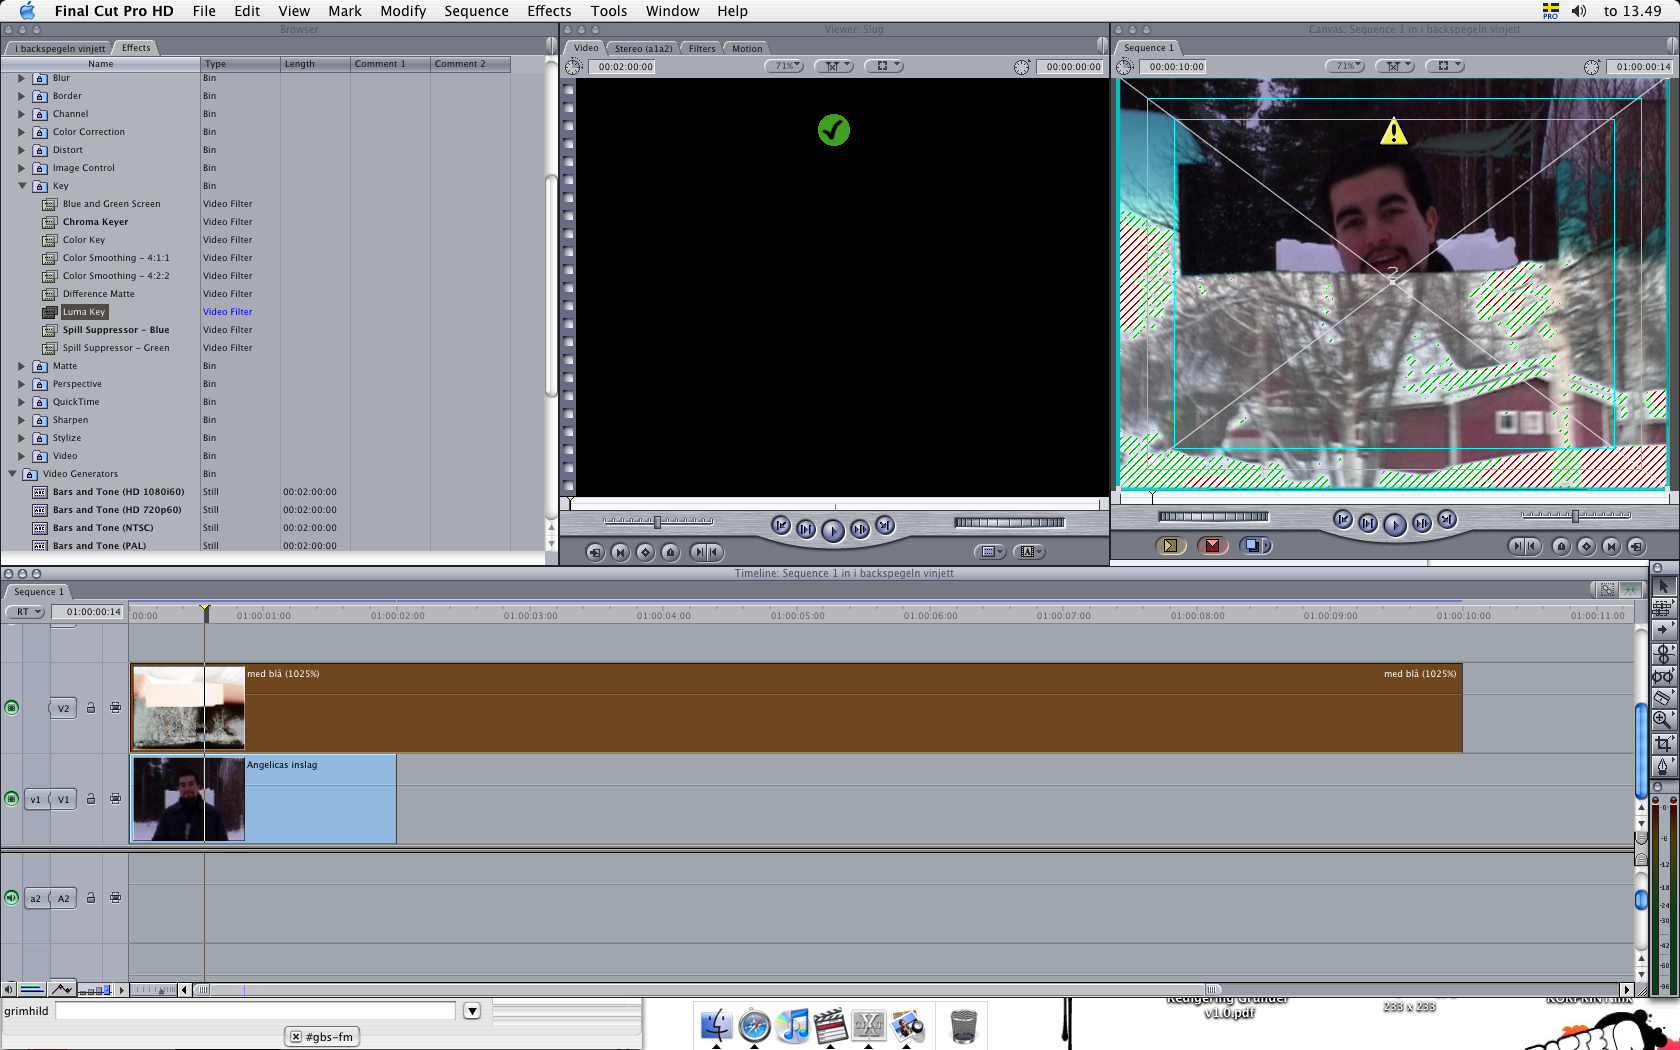Open the Modify menu
The image size is (1680, 1050).
(403, 11)
